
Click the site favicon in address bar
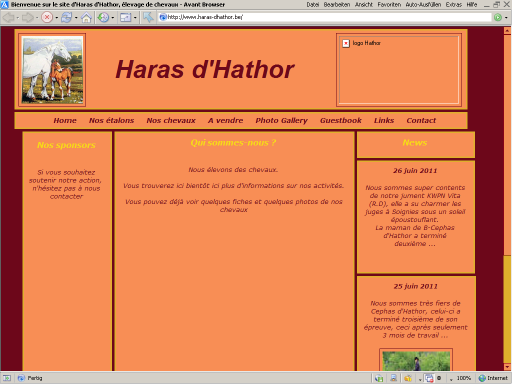tap(163, 17)
